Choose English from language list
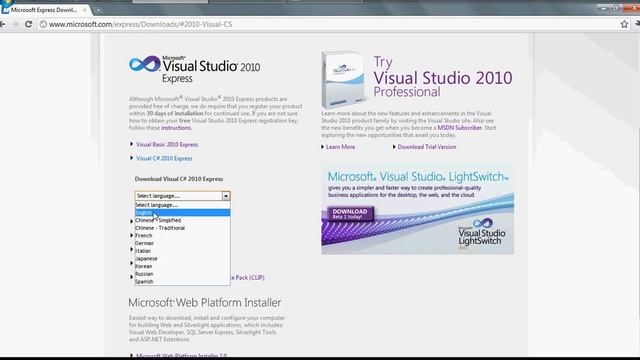640x360 pixels. [182, 213]
